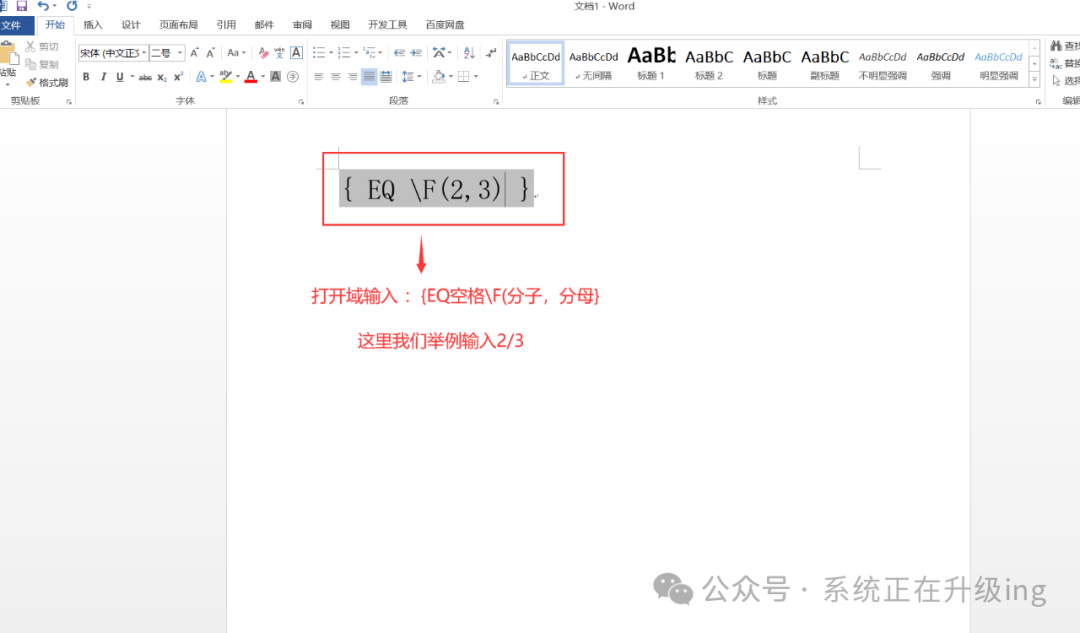
Task: Open the highlight color dropdown arrow
Action: pos(238,76)
